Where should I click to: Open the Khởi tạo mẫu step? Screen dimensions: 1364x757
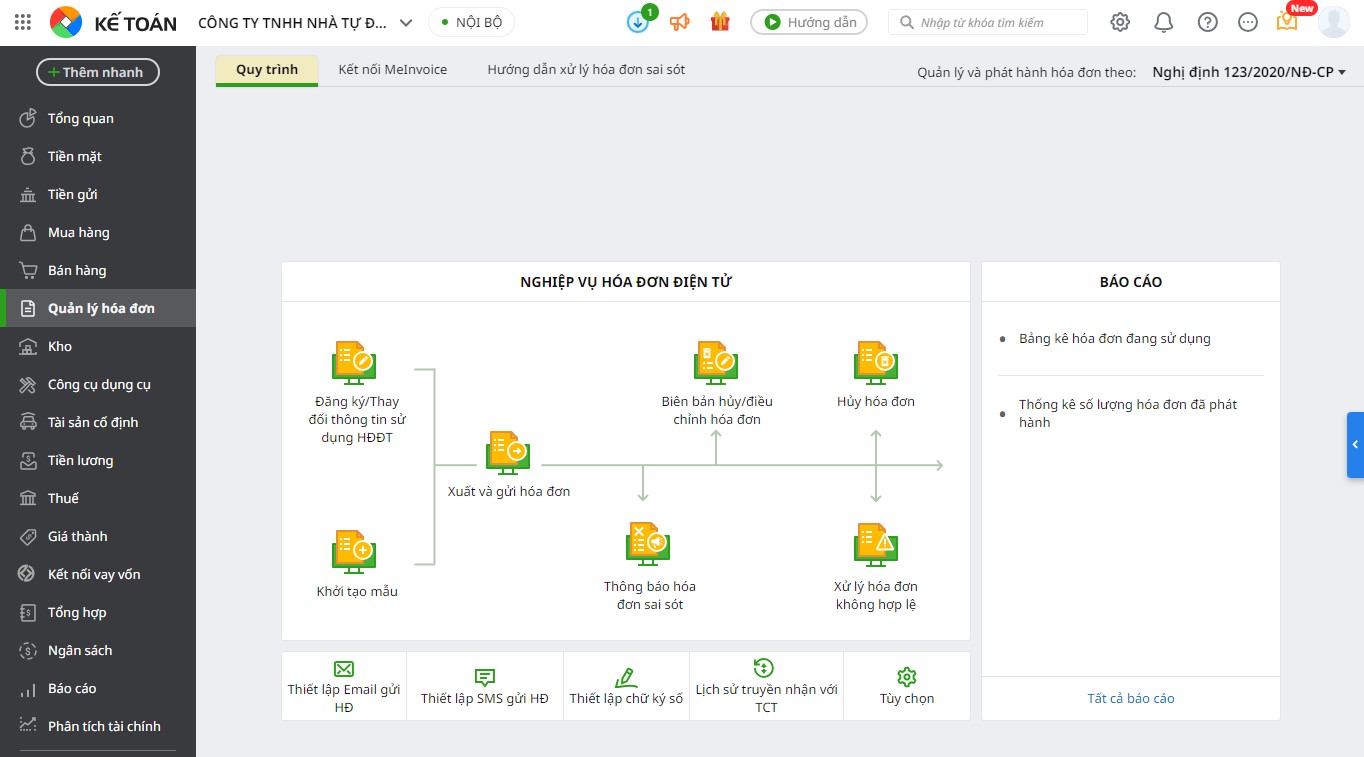(x=357, y=565)
